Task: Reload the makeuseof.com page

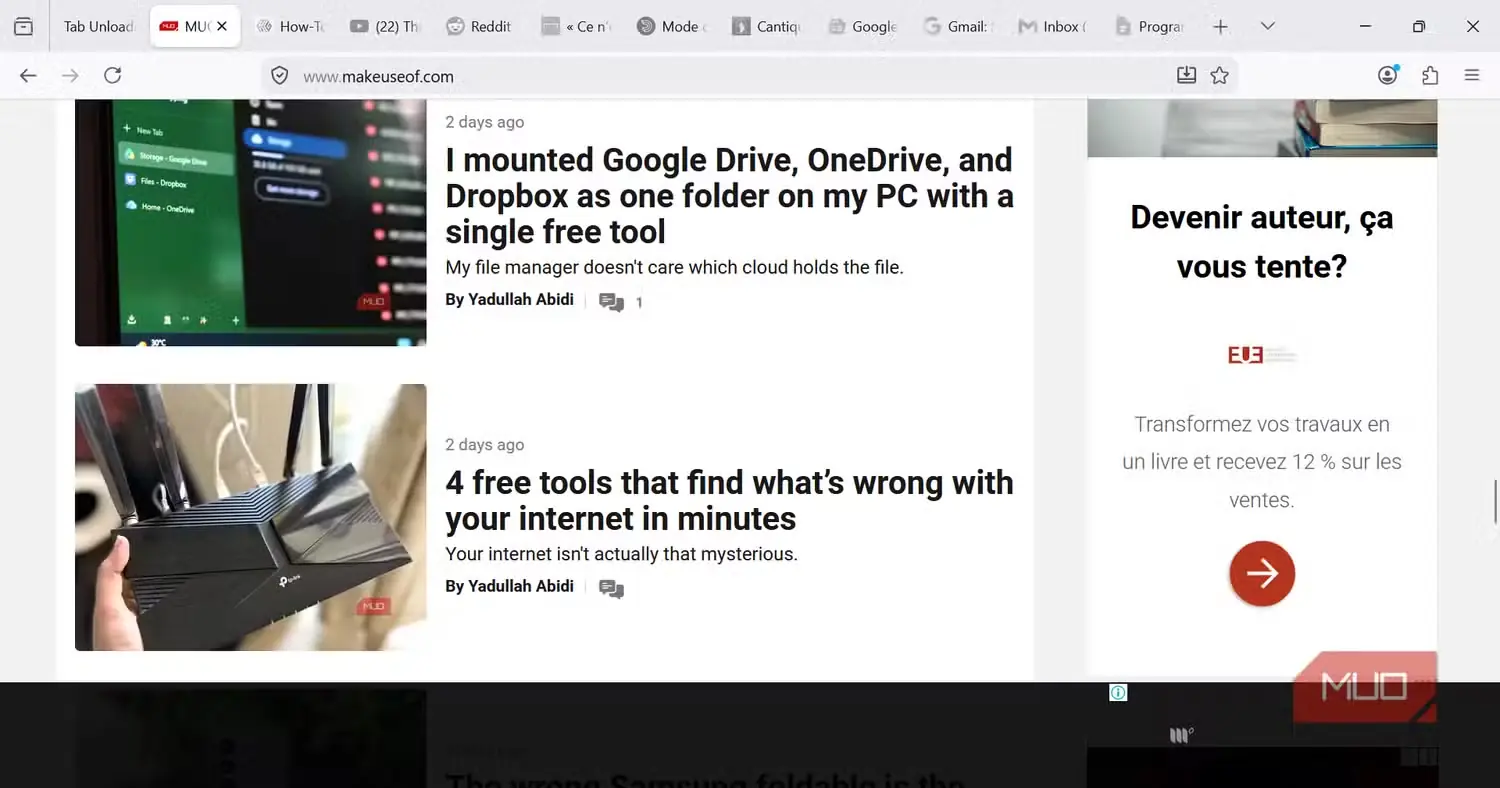Action: coord(113,76)
